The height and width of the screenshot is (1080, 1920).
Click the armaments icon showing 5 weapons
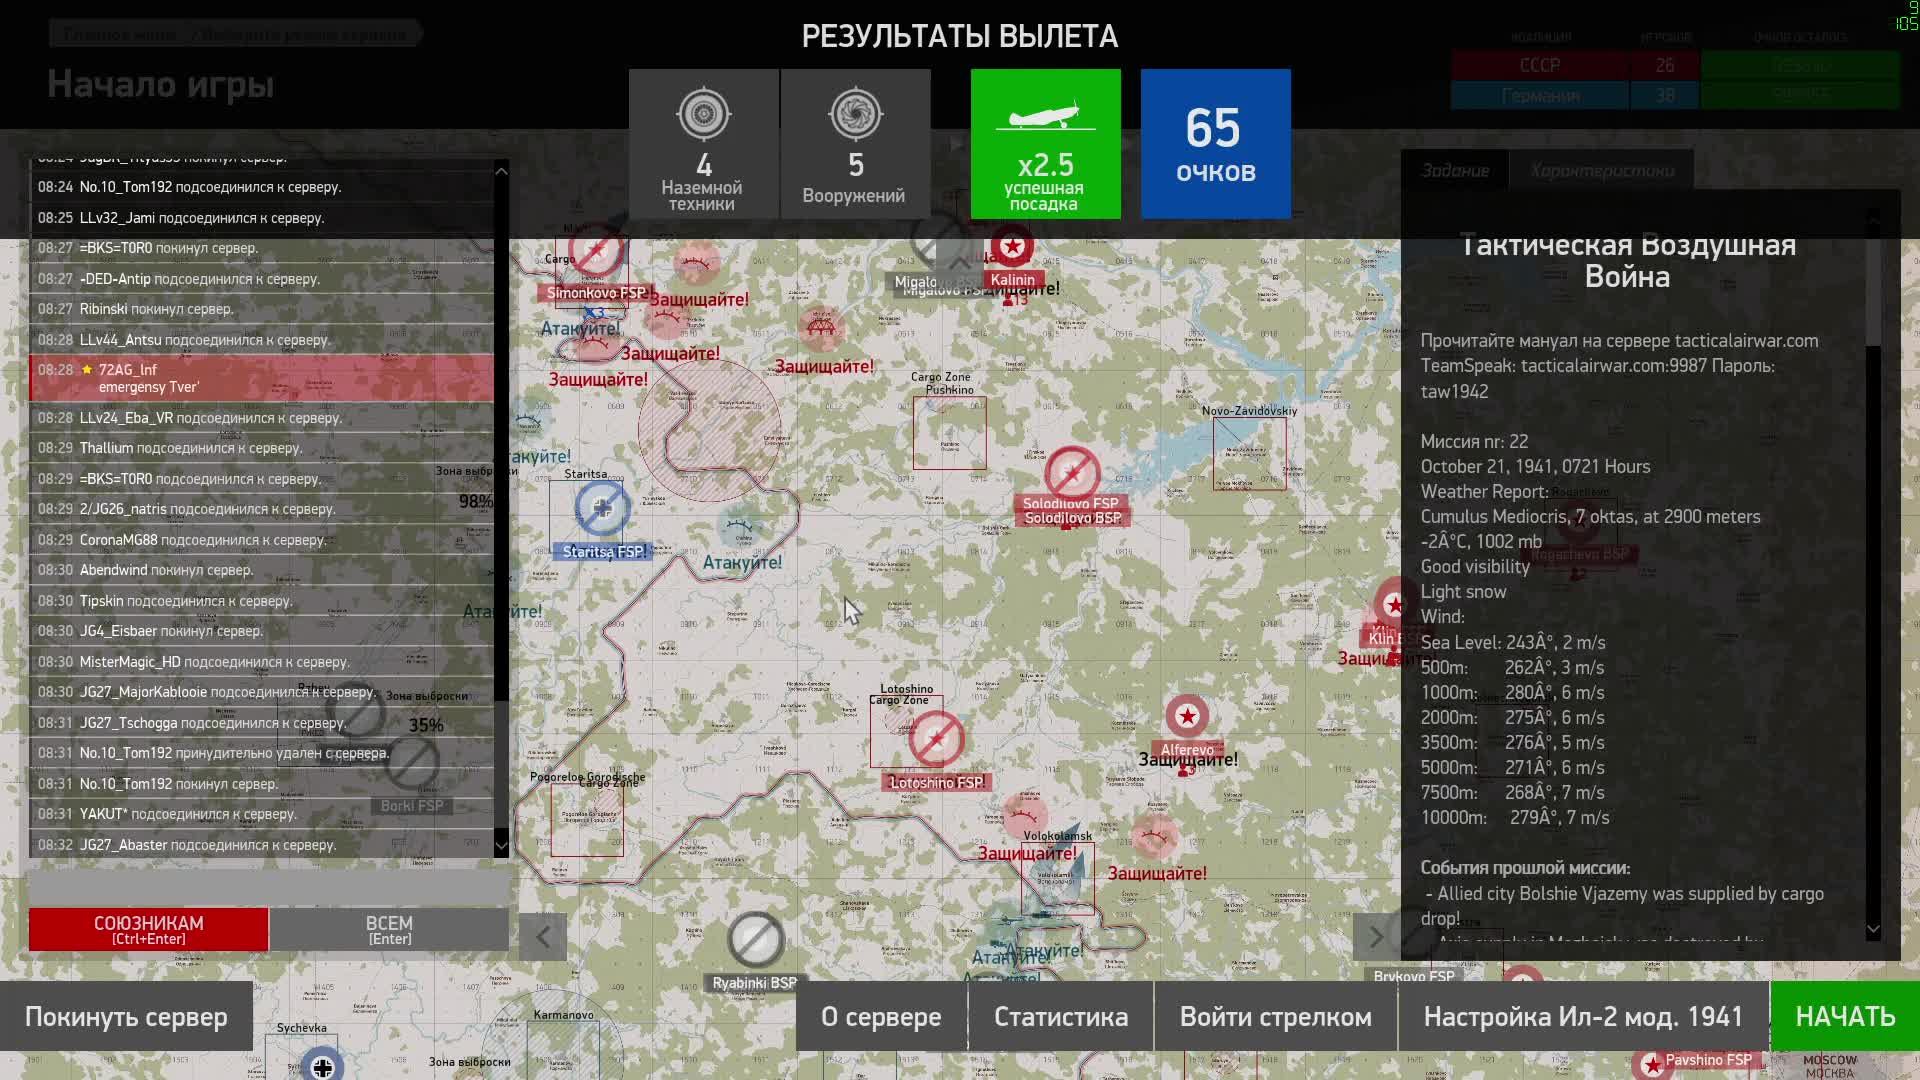(855, 115)
